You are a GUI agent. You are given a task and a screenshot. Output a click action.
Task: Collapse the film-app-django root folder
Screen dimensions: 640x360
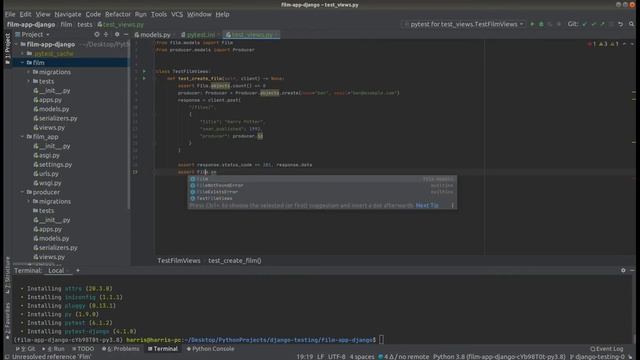click(16, 44)
